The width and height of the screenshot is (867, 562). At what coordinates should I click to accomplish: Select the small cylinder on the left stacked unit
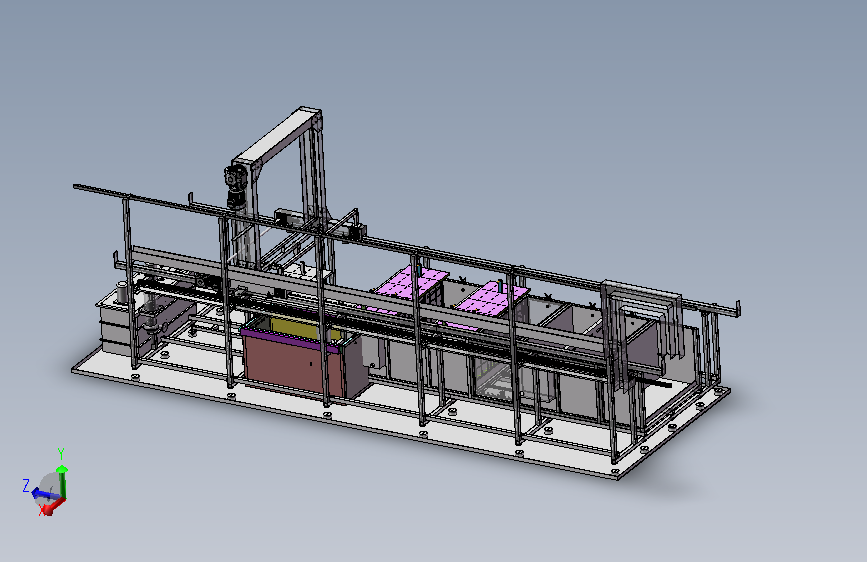click(122, 292)
